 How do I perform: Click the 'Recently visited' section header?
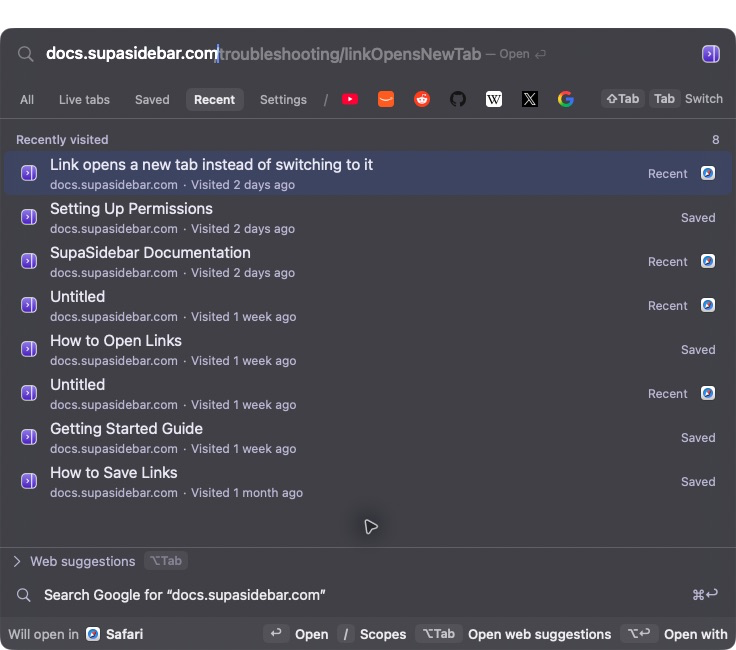click(x=62, y=140)
